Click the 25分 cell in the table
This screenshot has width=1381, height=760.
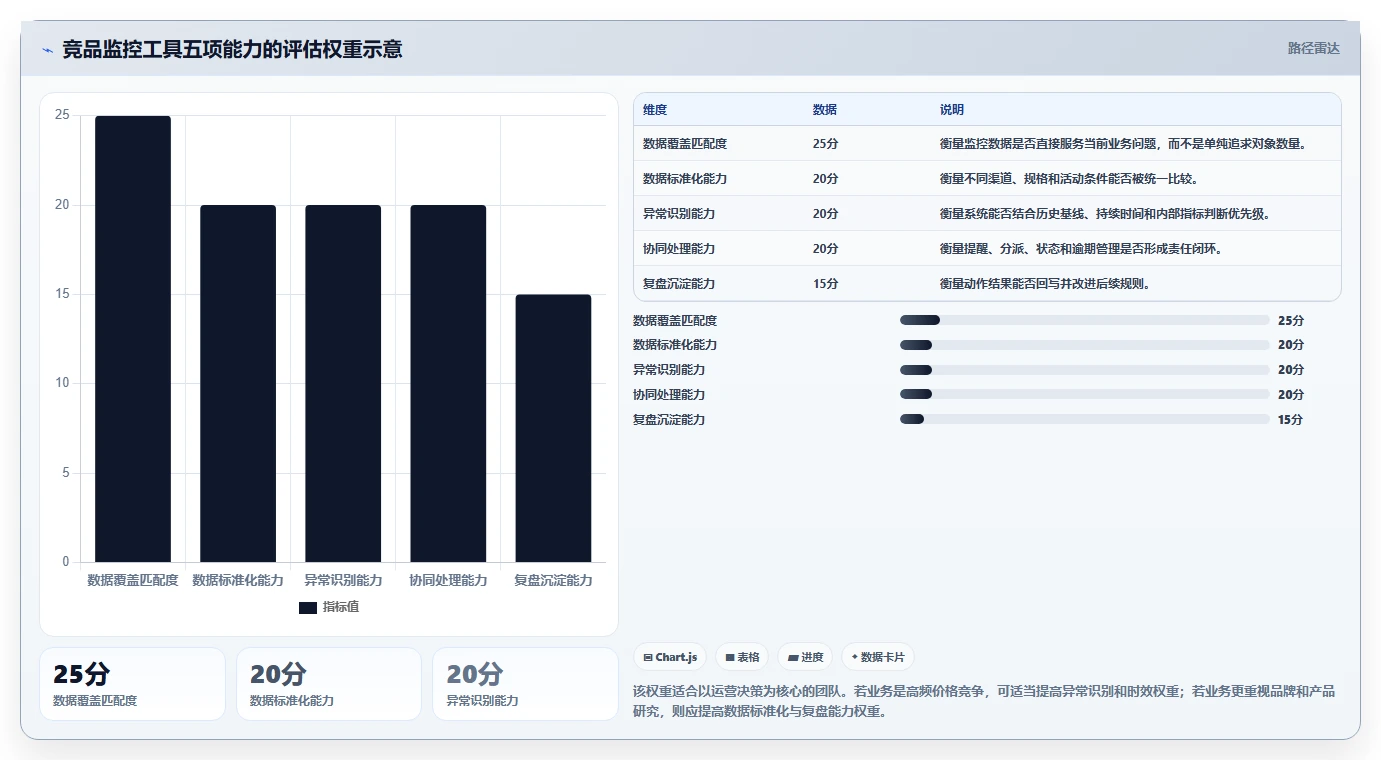[x=825, y=144]
